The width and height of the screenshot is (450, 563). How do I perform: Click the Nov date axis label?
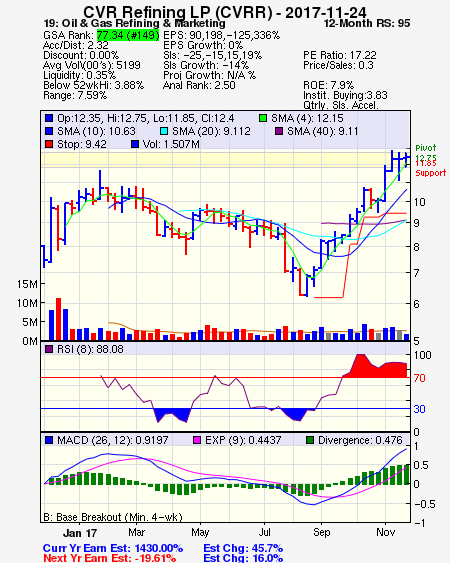[x=385, y=532]
